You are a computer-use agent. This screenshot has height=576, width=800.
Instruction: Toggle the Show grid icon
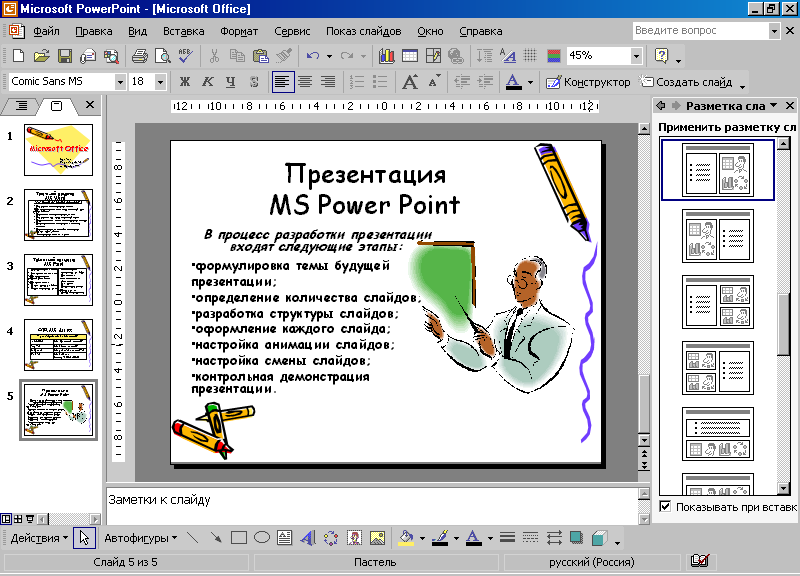pyautogui.click(x=531, y=56)
